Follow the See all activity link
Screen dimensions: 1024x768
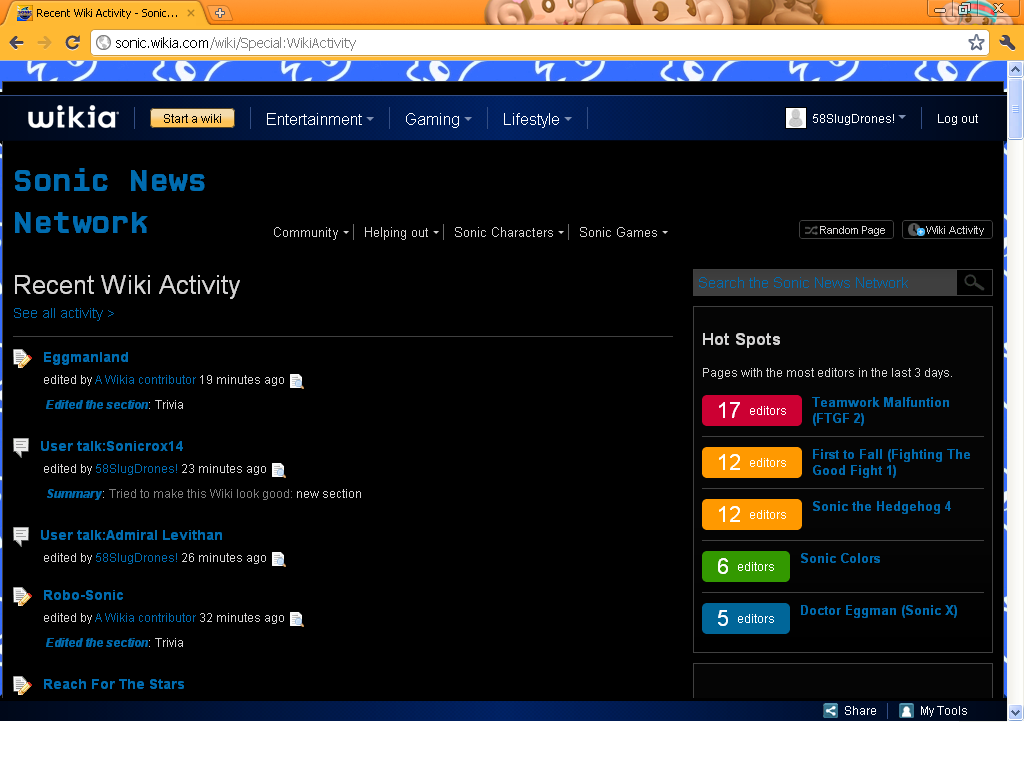[x=64, y=313]
